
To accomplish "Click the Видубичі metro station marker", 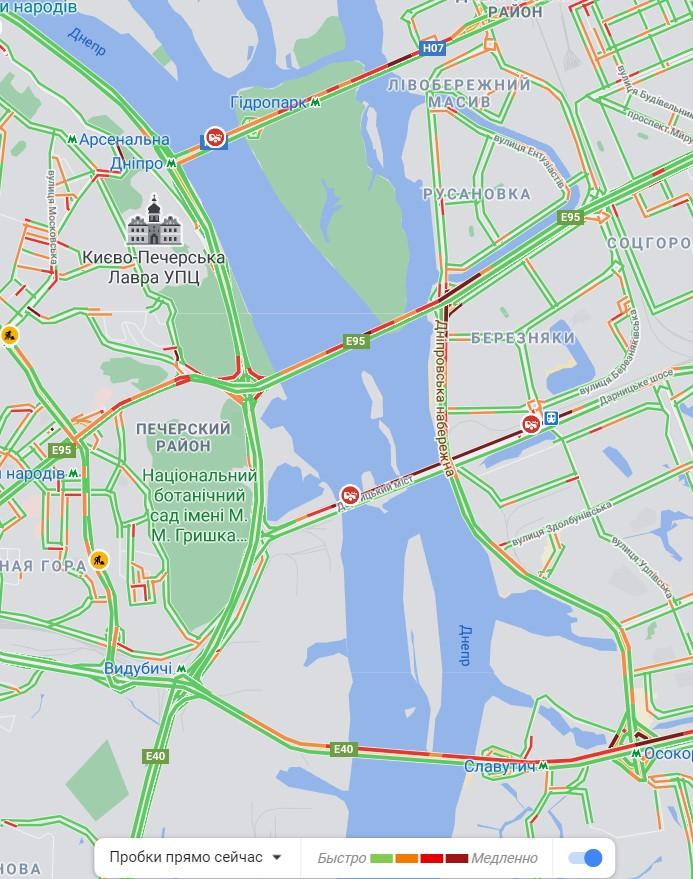I will tap(181, 668).
